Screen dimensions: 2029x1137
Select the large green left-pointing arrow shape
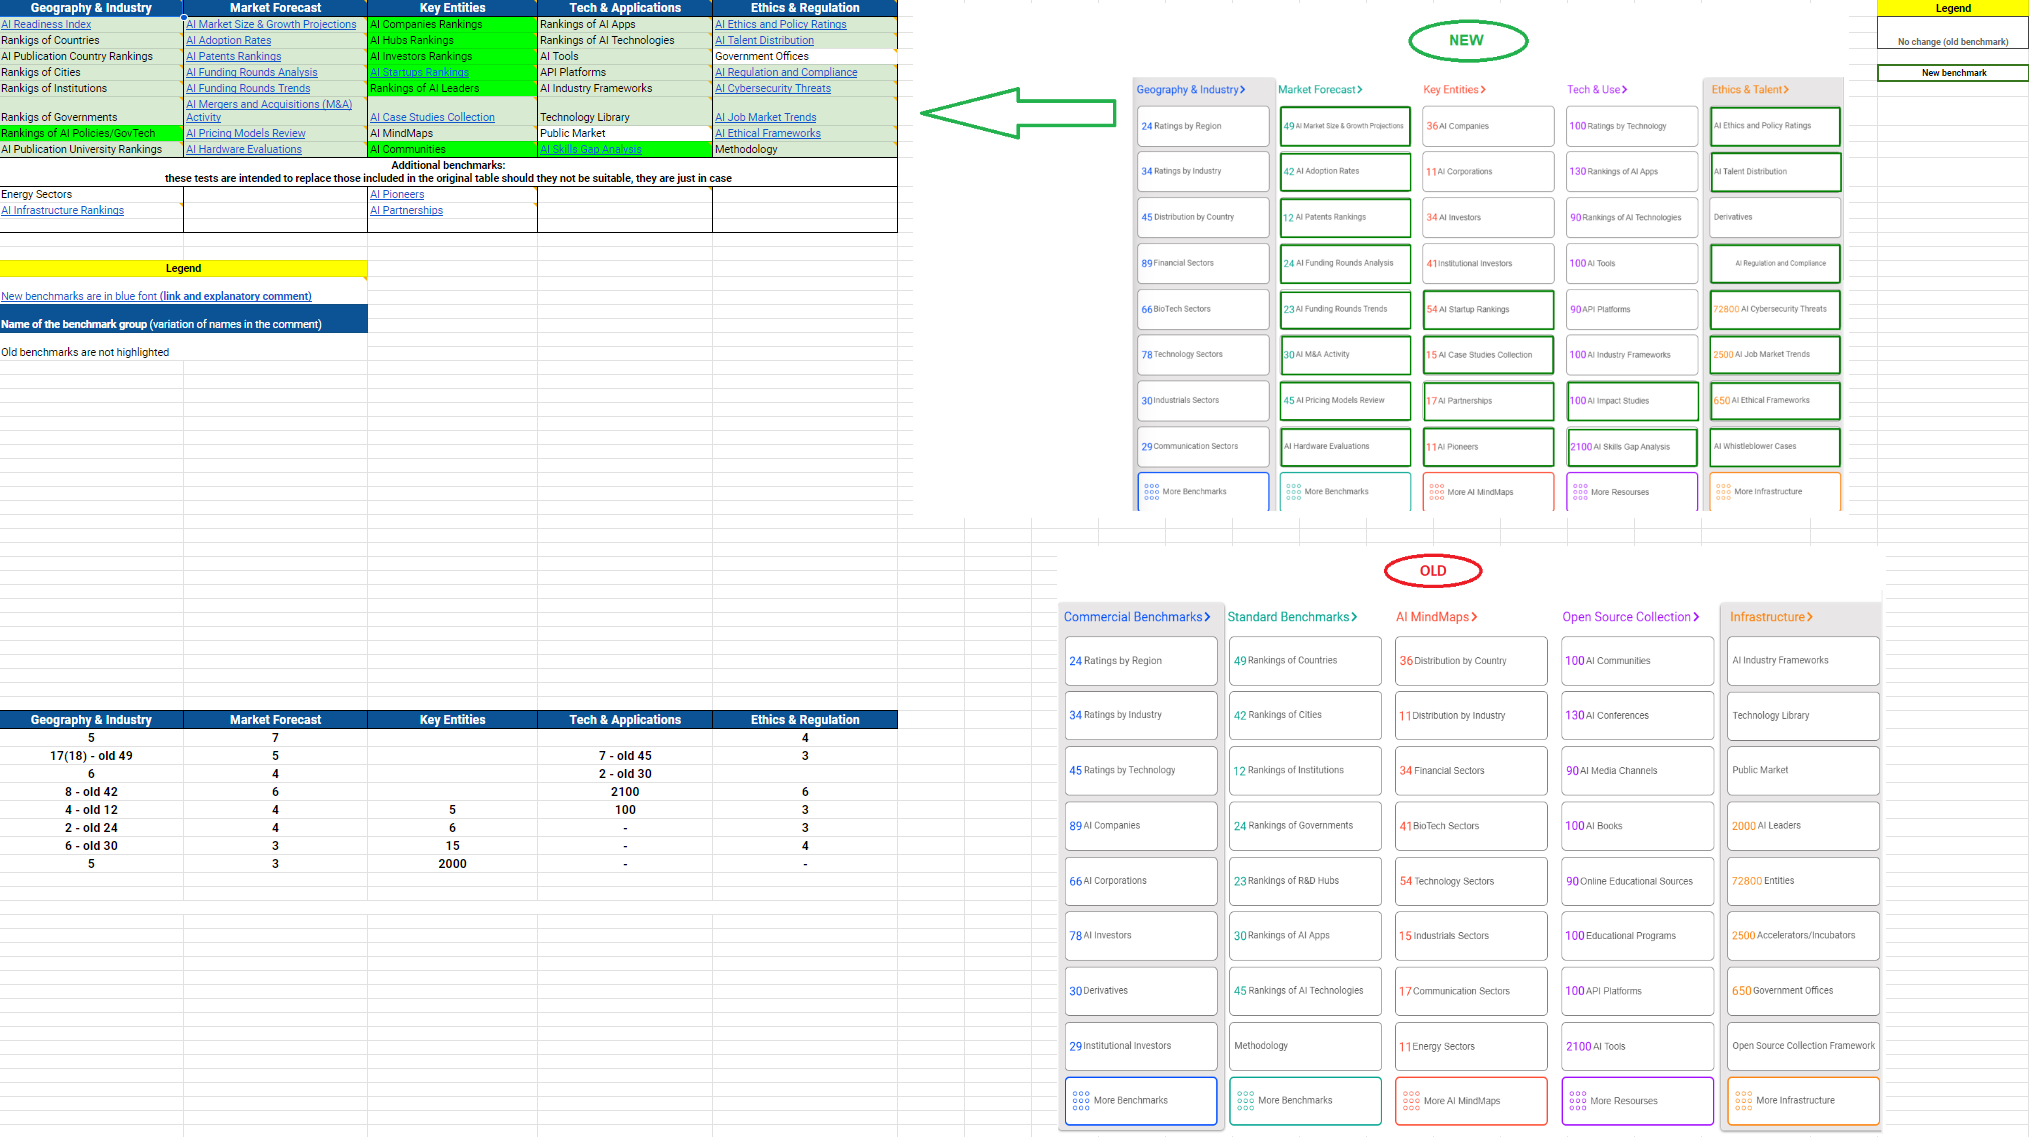point(1017,112)
